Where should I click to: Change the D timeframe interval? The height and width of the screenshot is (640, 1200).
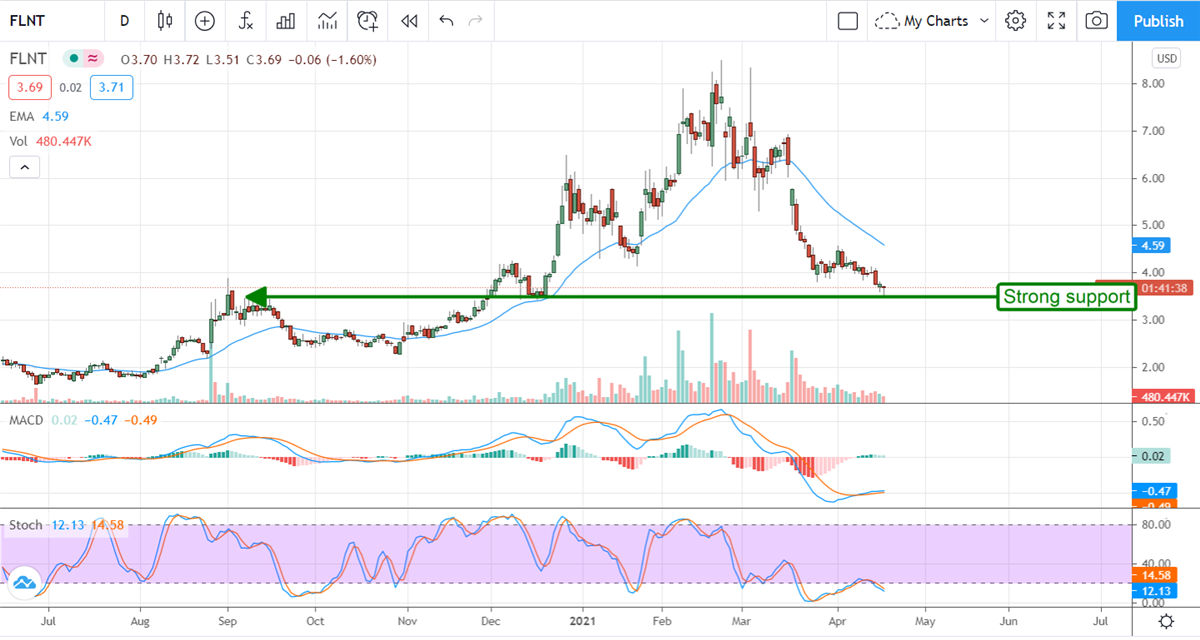[x=124, y=20]
